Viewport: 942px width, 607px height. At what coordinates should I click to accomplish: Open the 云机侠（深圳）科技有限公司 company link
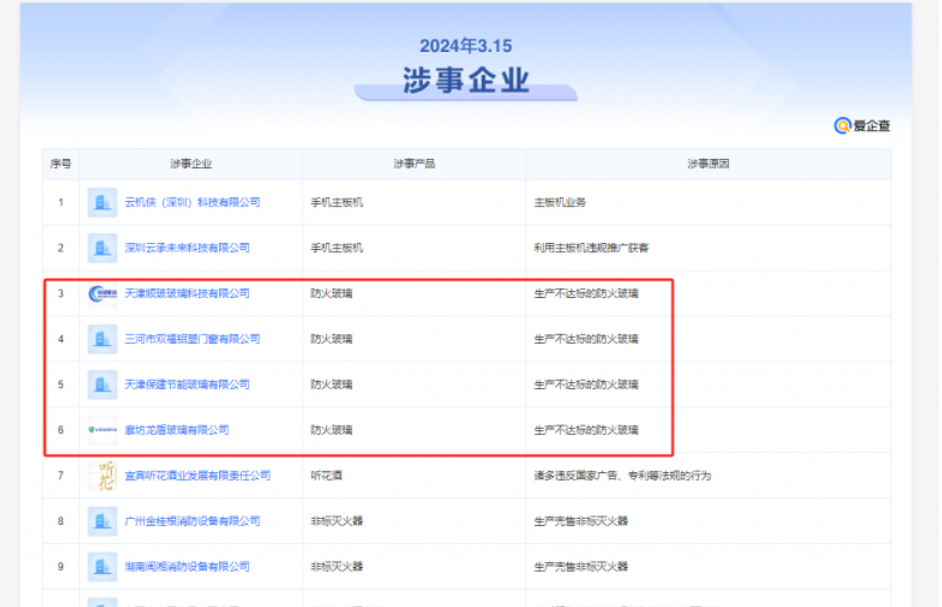tap(193, 202)
